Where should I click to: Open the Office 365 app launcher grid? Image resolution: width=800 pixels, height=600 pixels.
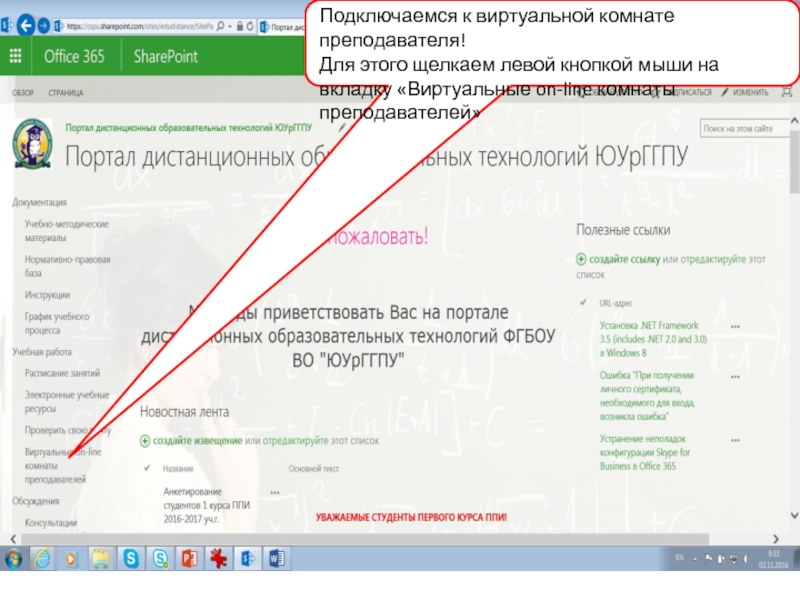tap(16, 57)
